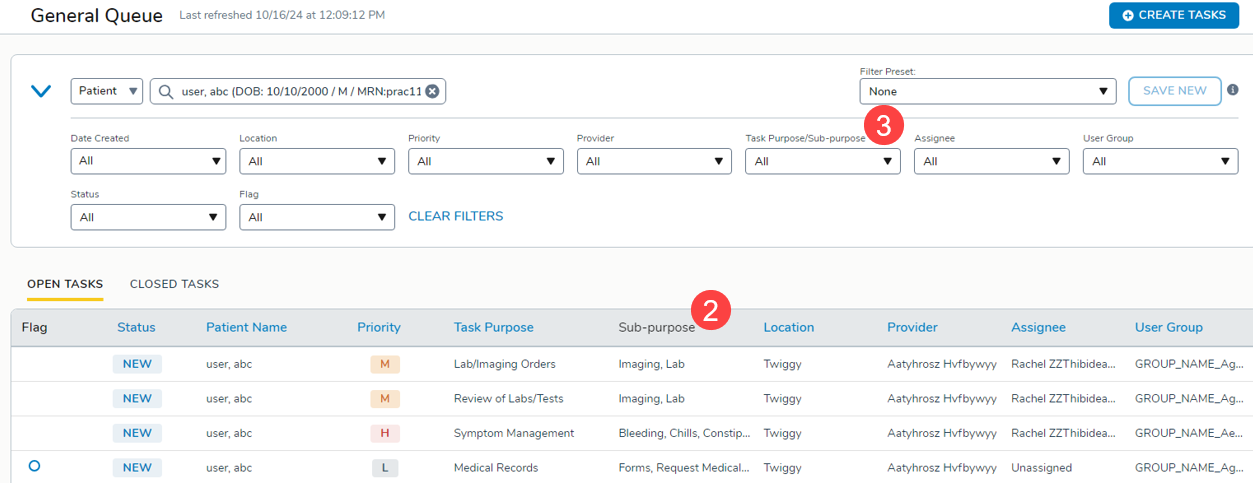Click the flag circle on Medical Records row

point(34,466)
